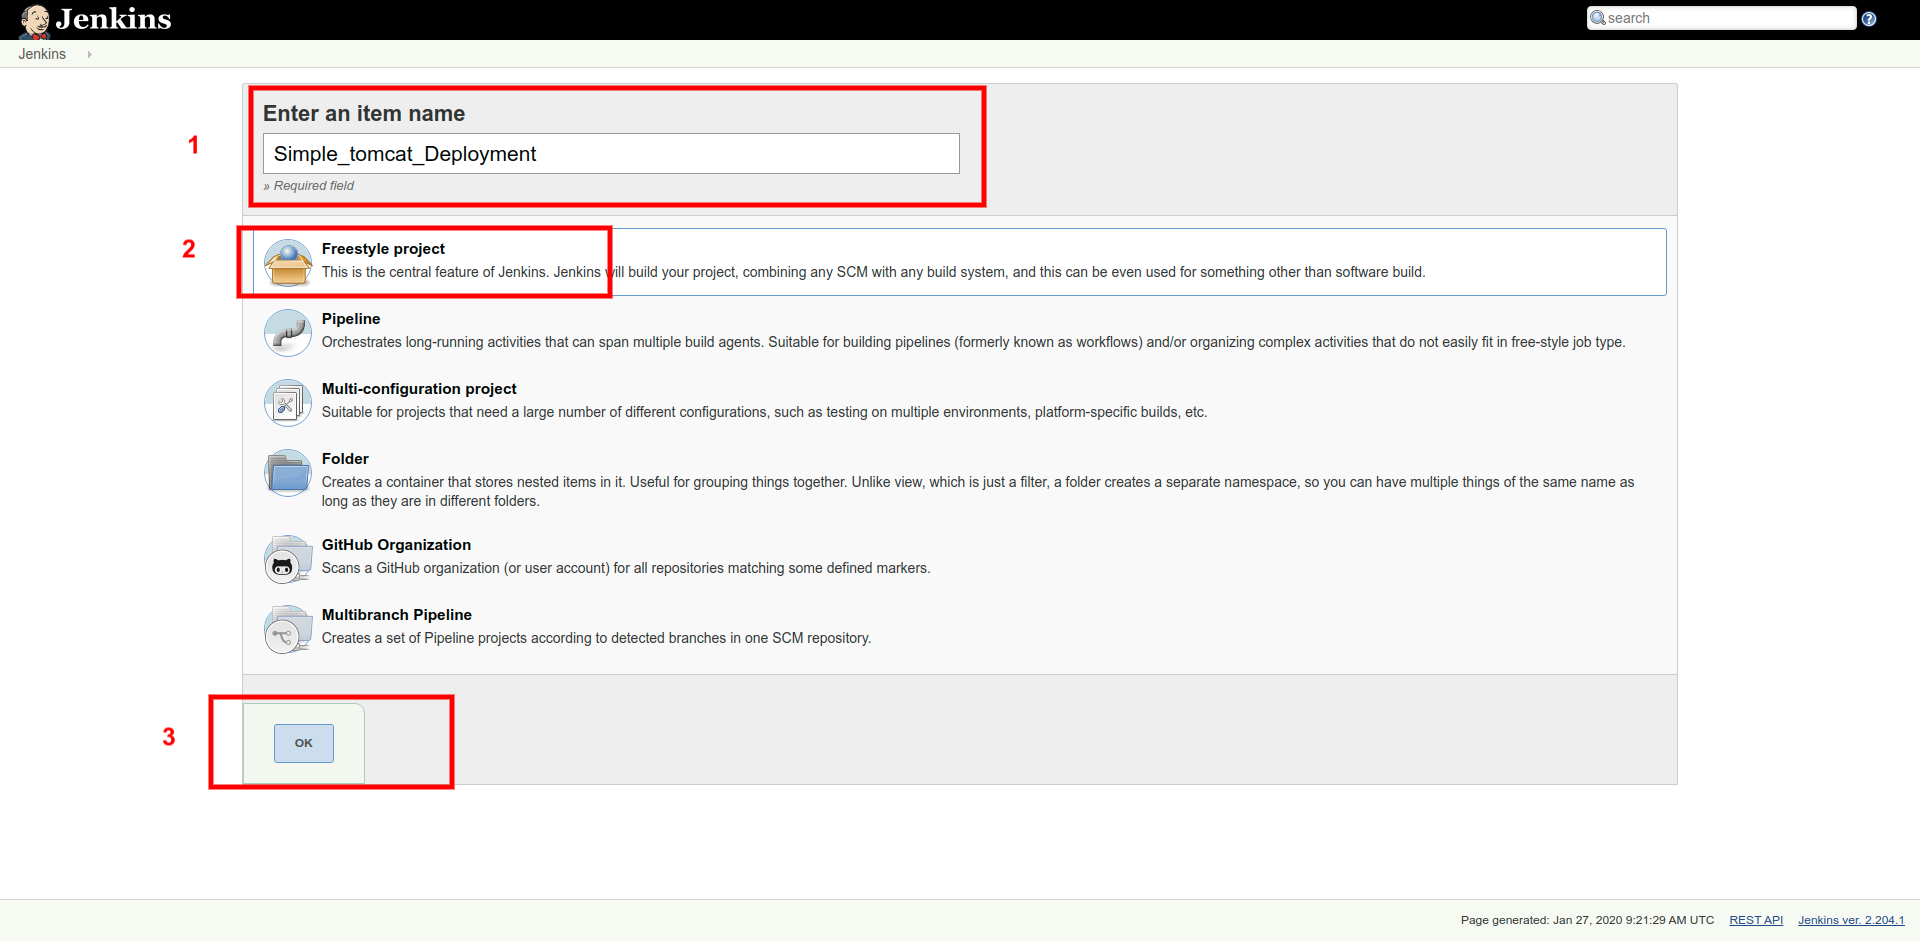Choose the Freestyle project title
Screen dimensions: 1920x942
(x=383, y=249)
